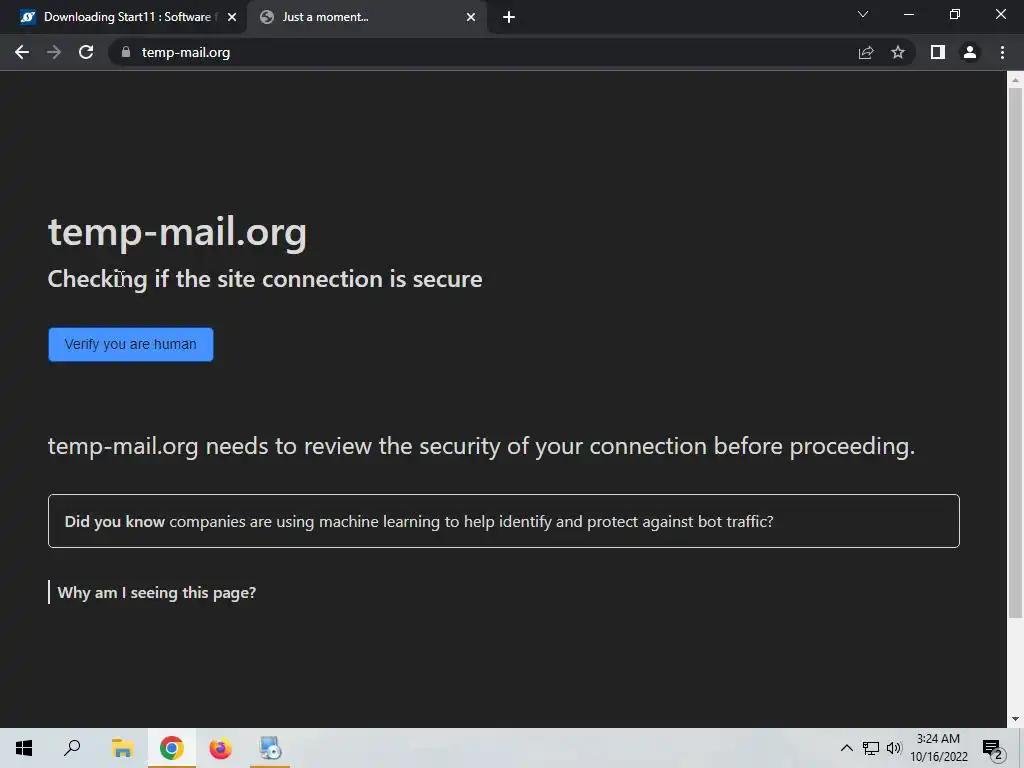View site info via the padlock icon
Image resolution: width=1024 pixels, height=768 pixels.
[x=126, y=52]
